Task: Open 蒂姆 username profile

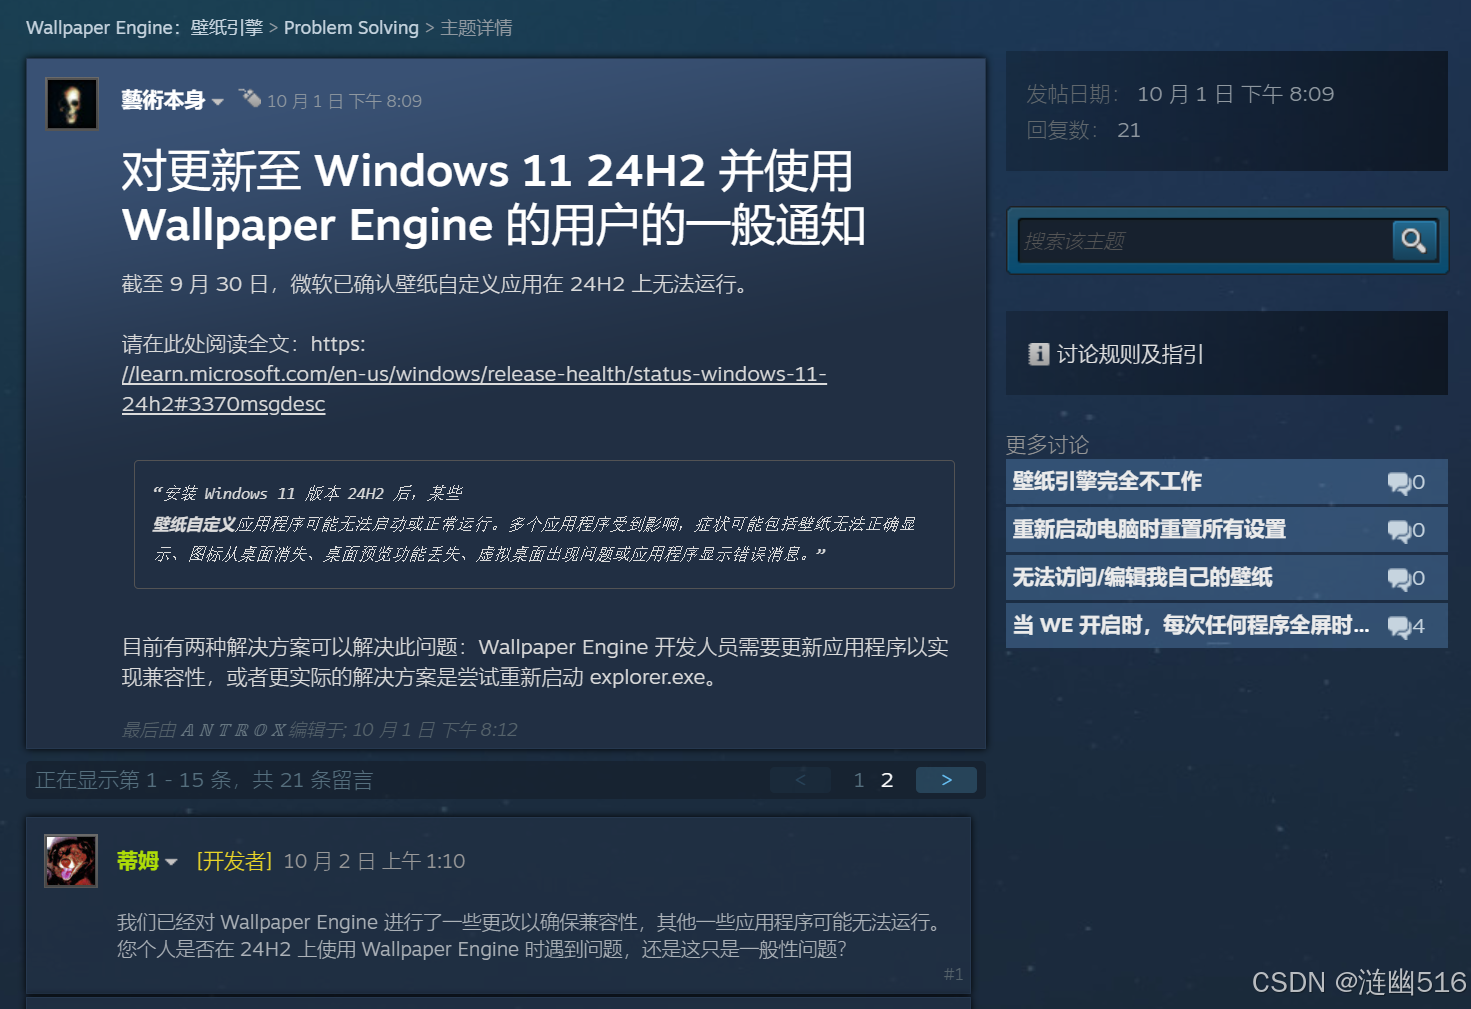Action: 138,861
